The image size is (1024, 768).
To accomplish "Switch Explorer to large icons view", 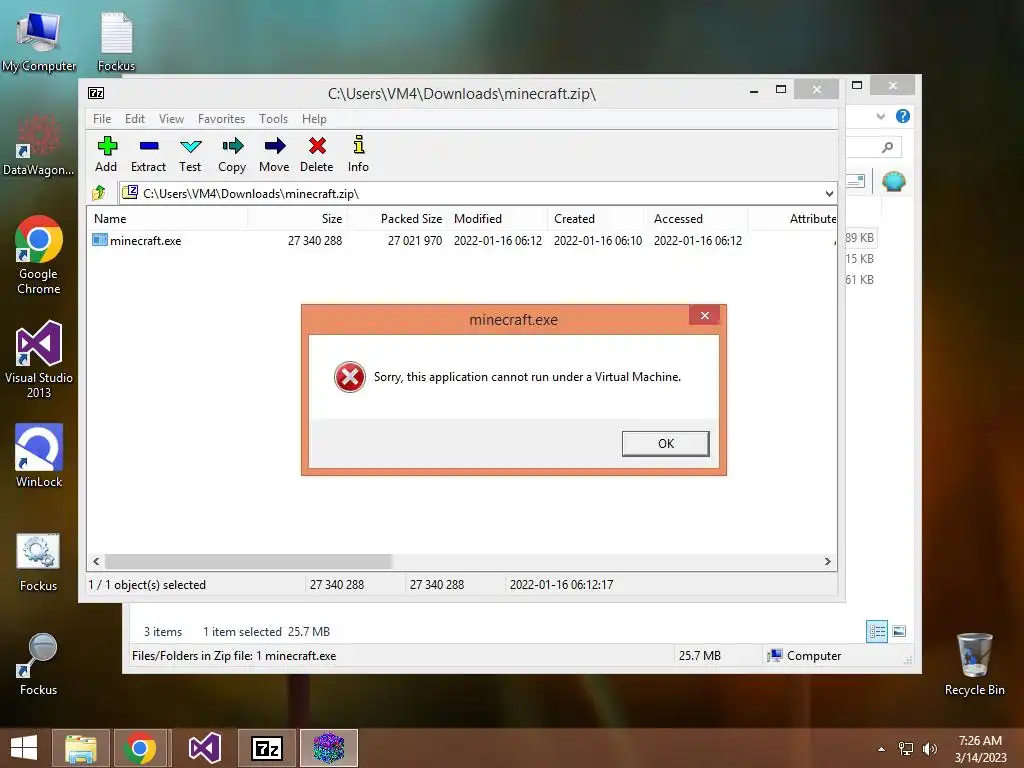I will click(899, 631).
